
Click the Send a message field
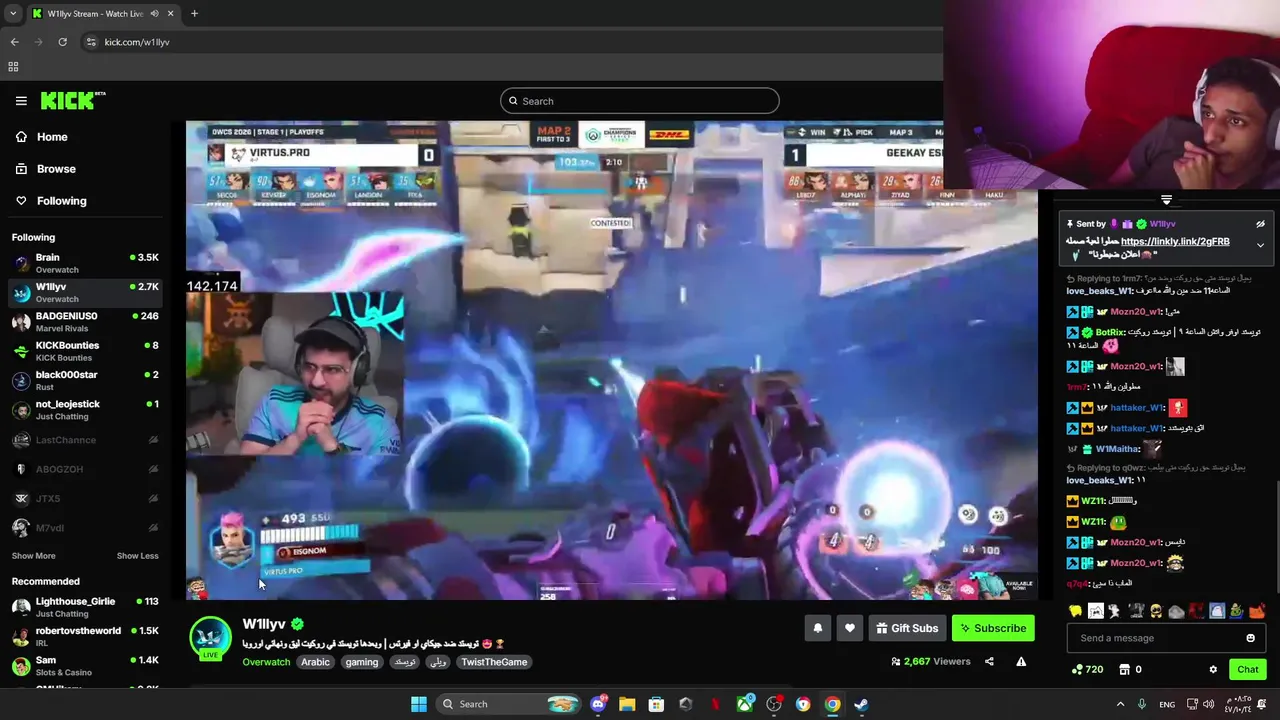tap(1156, 638)
